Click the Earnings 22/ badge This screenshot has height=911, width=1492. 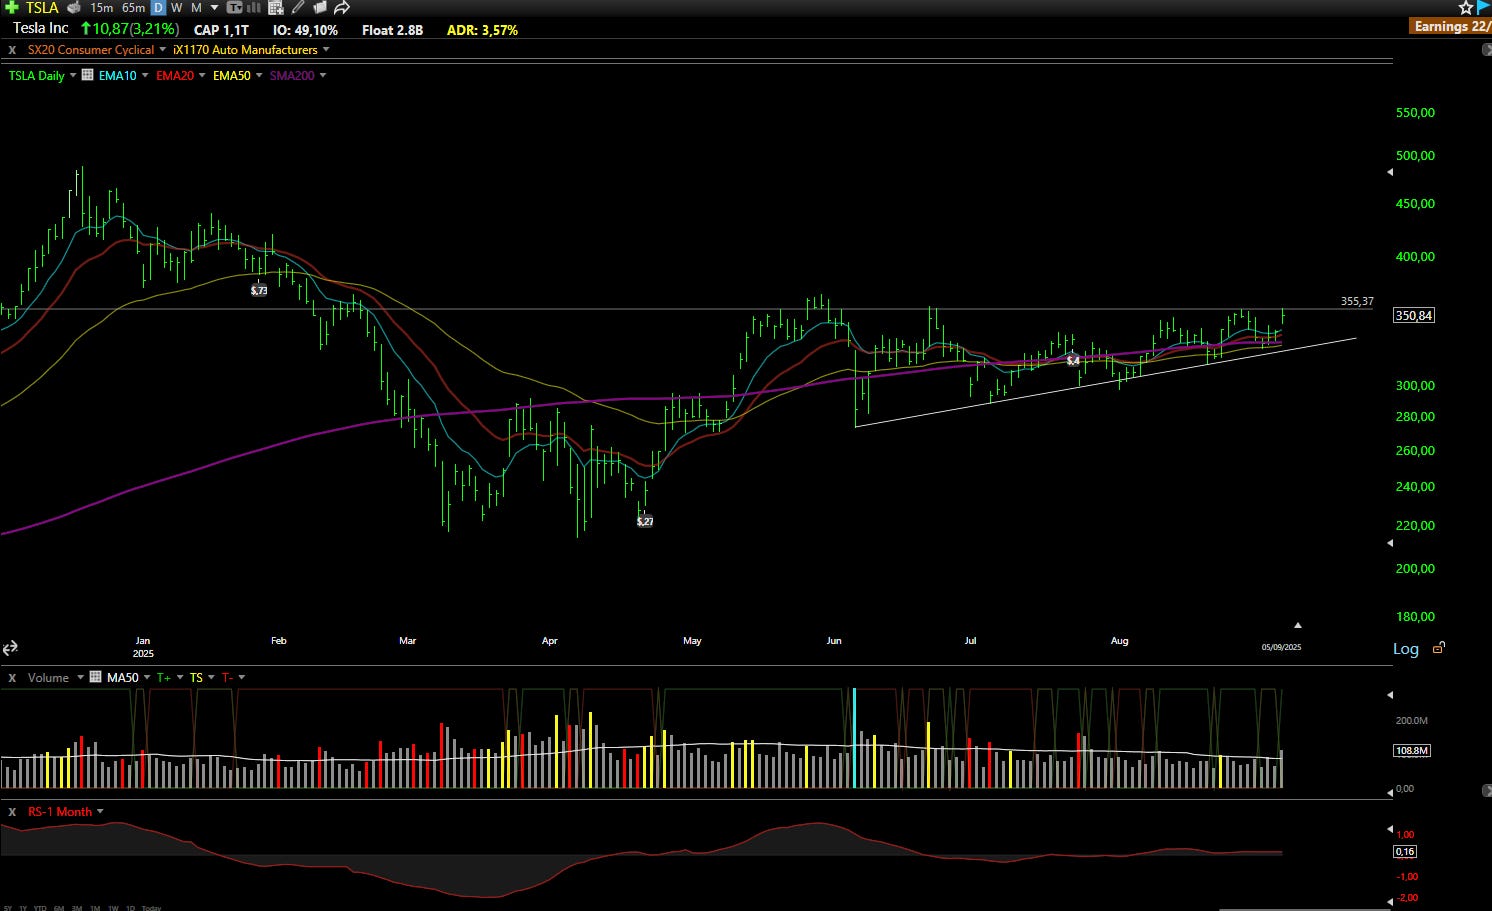pos(1450,26)
